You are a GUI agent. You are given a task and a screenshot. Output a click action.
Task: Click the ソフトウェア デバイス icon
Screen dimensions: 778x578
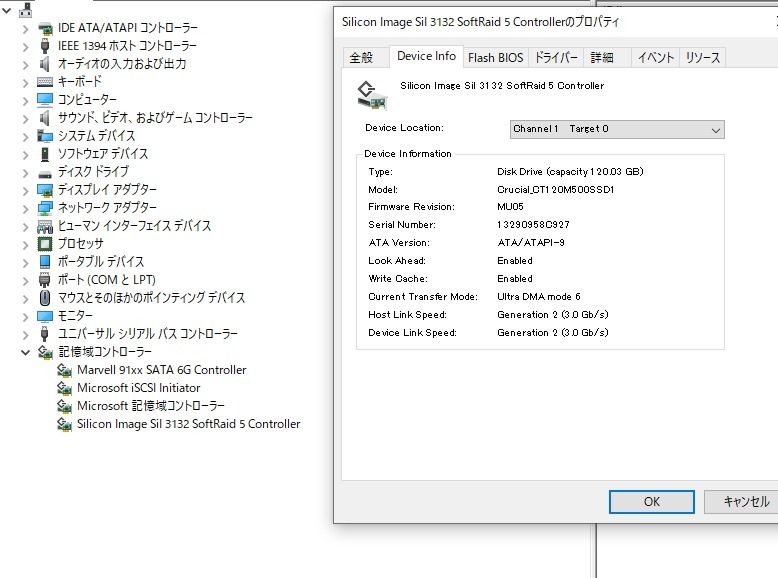(45, 154)
